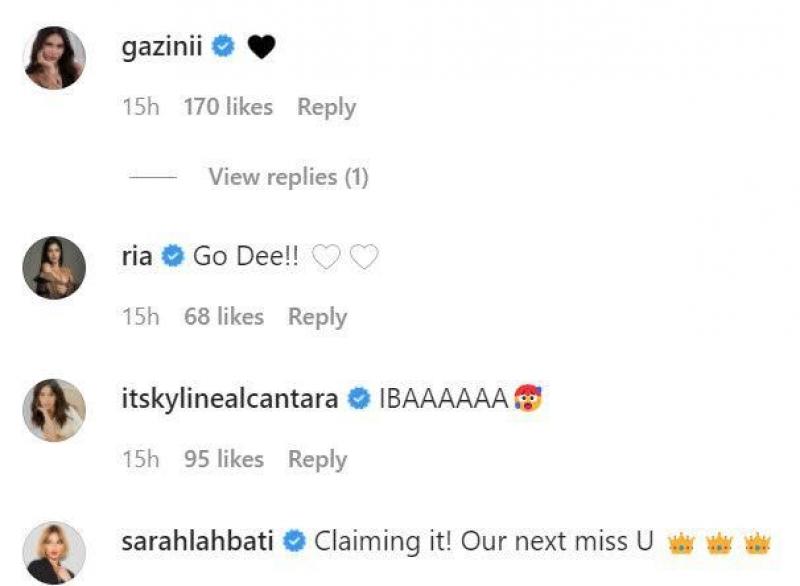
Task: Reply to gazinii's comment
Action: 325,106
